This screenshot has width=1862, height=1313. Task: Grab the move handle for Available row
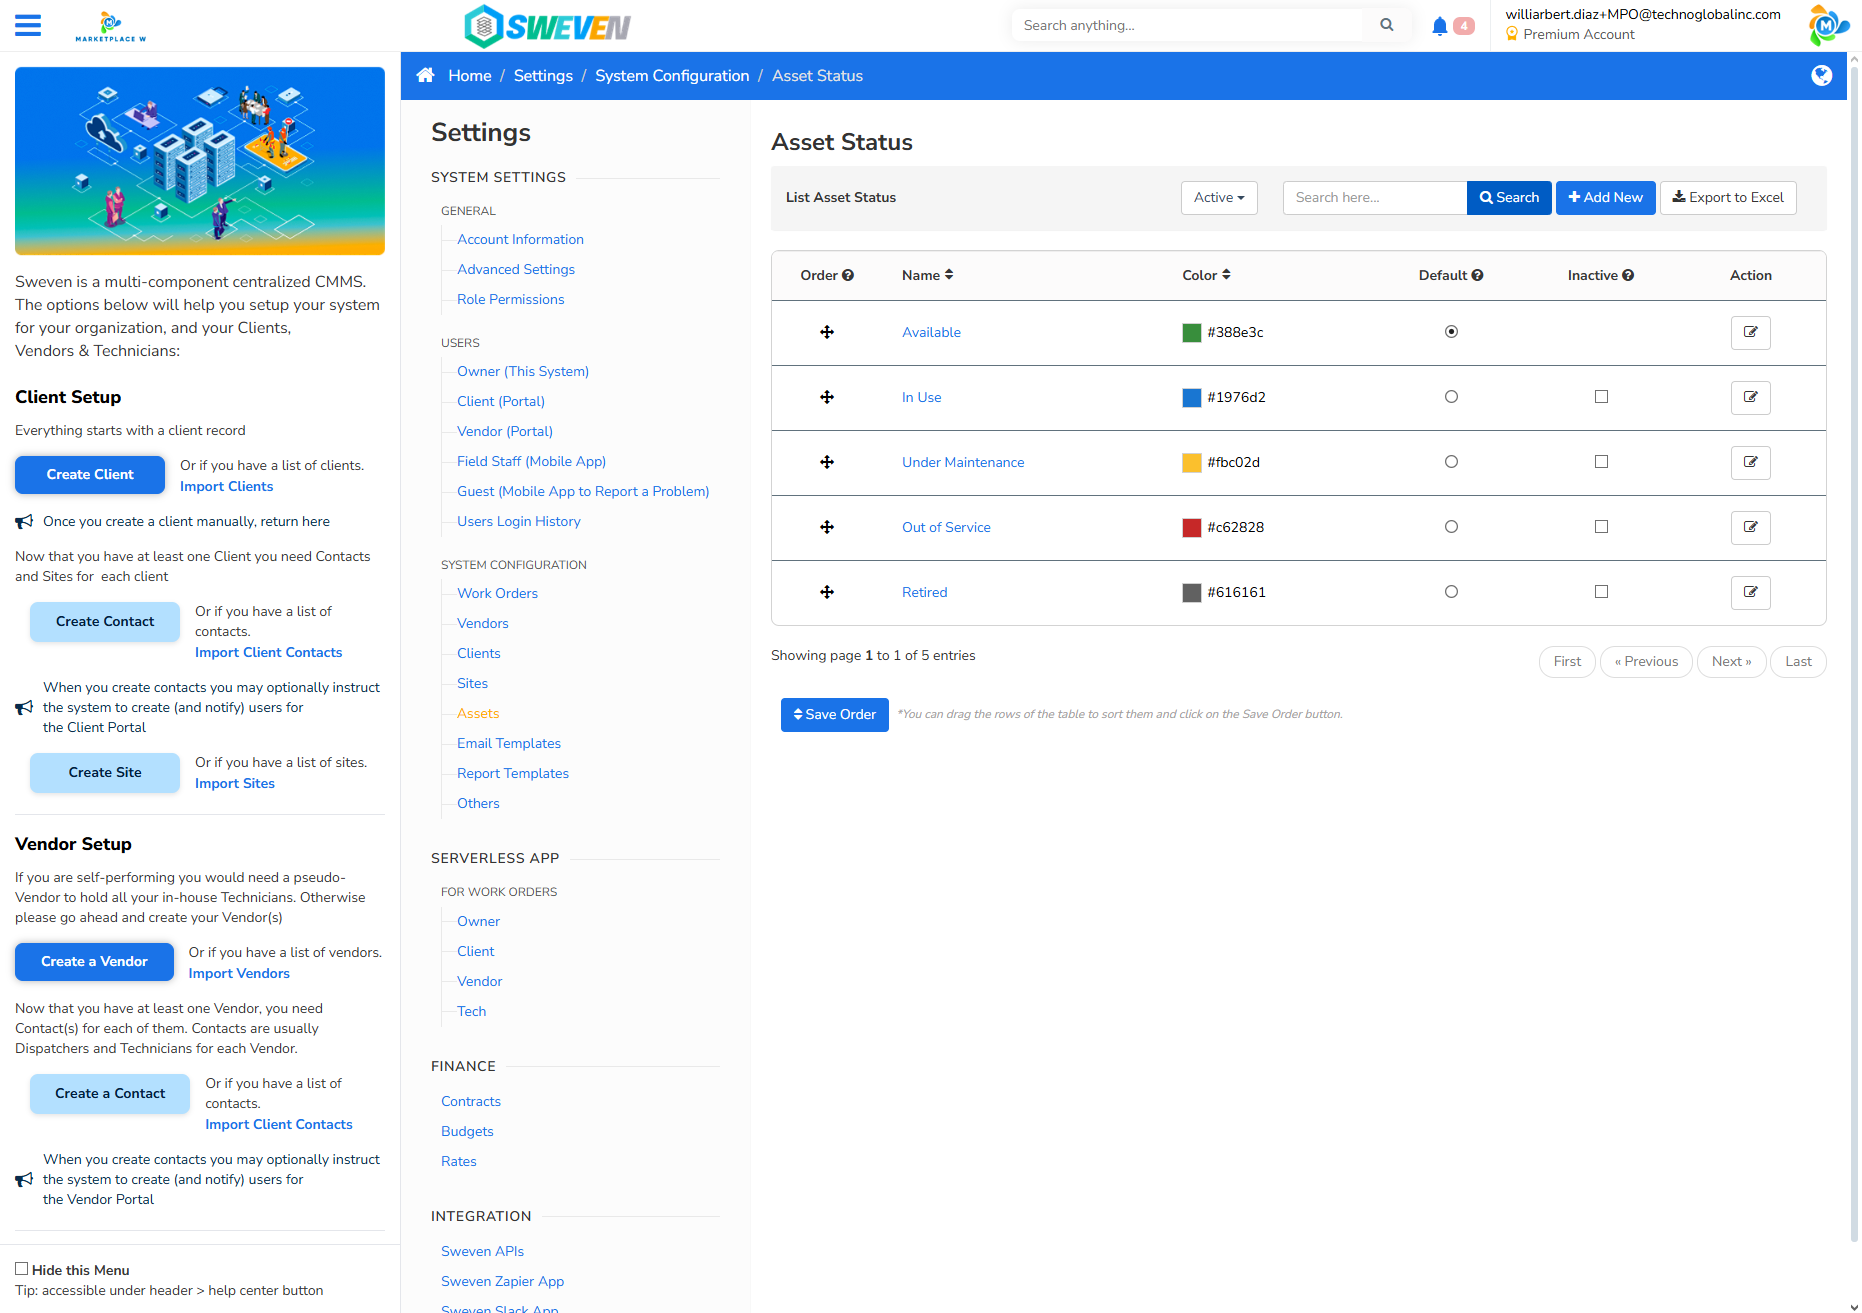point(827,332)
